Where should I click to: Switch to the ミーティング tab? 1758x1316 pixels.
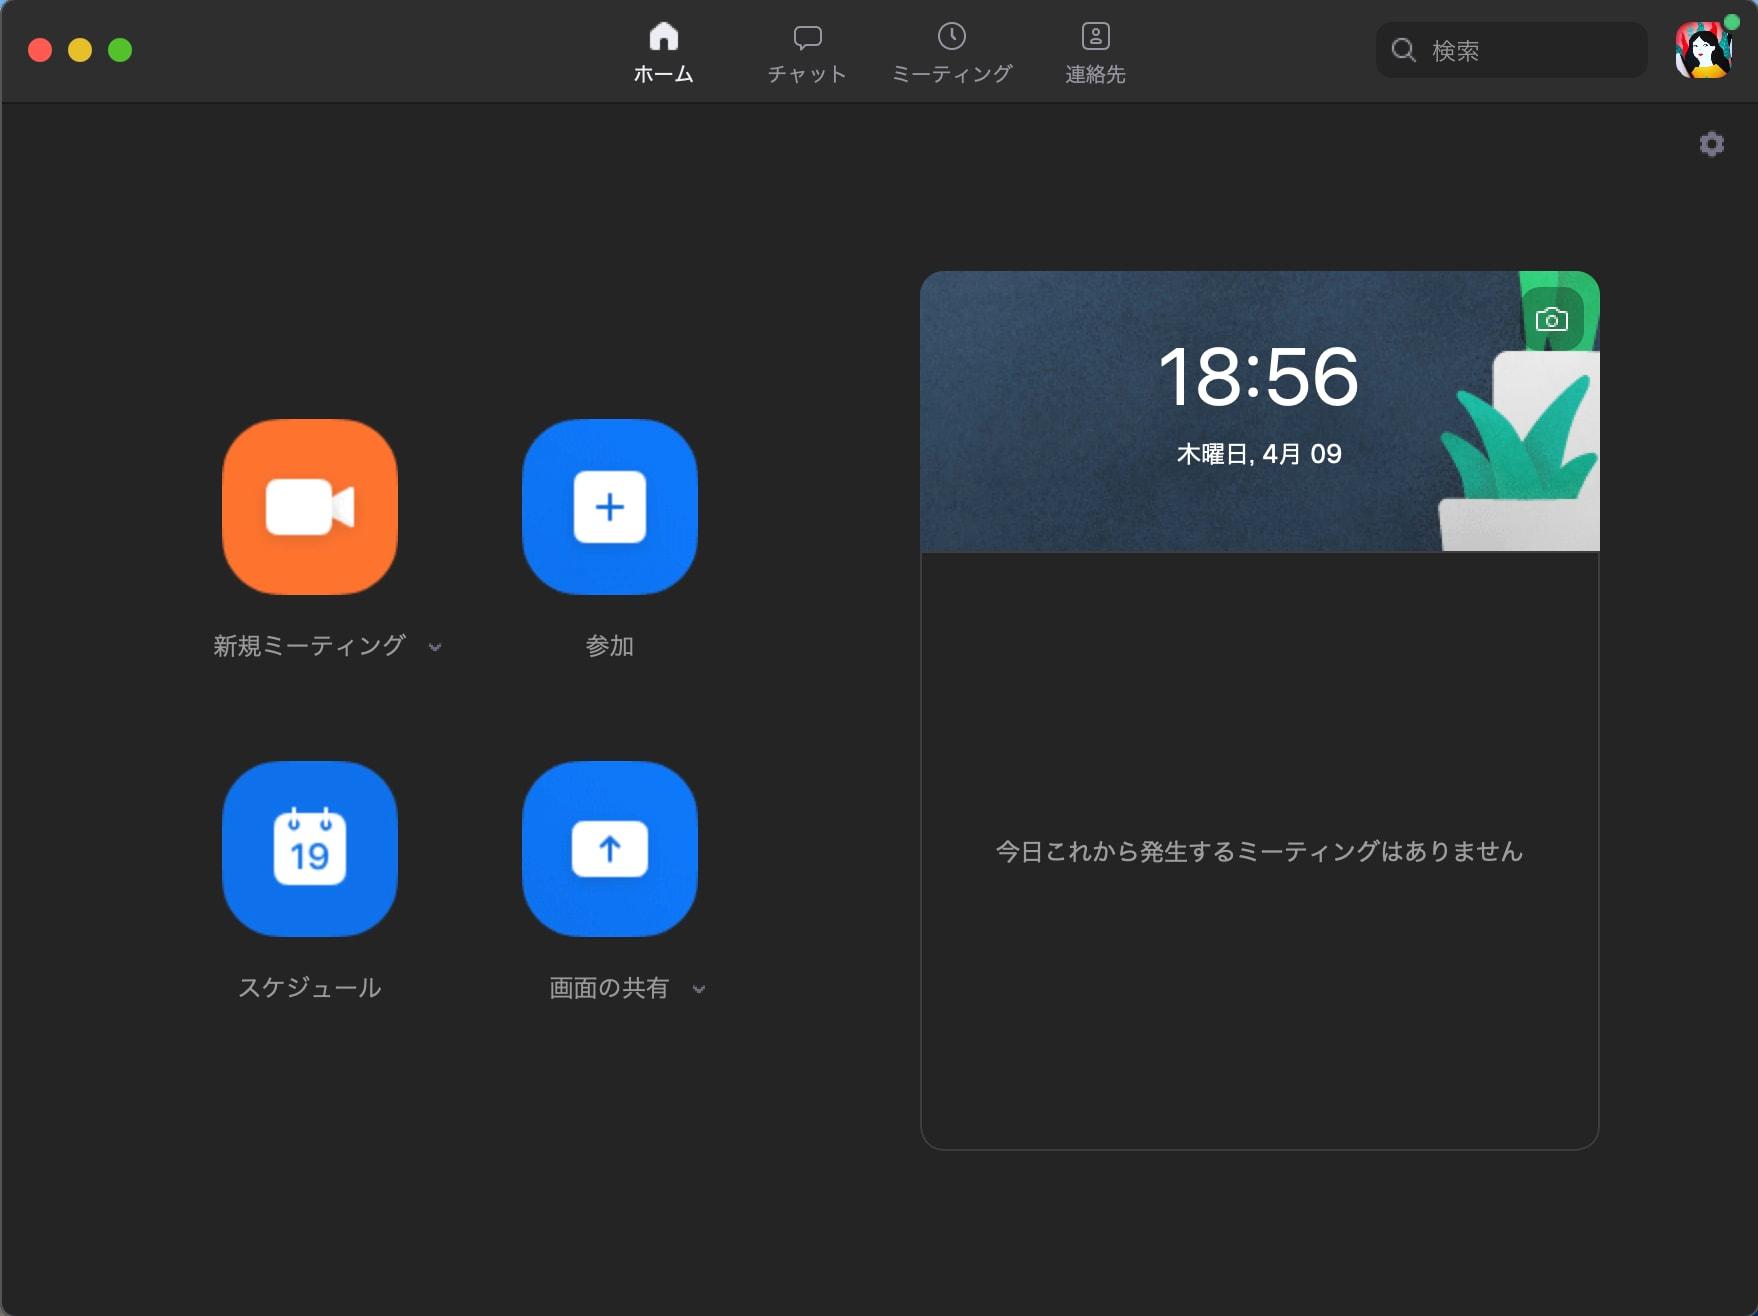click(x=952, y=53)
